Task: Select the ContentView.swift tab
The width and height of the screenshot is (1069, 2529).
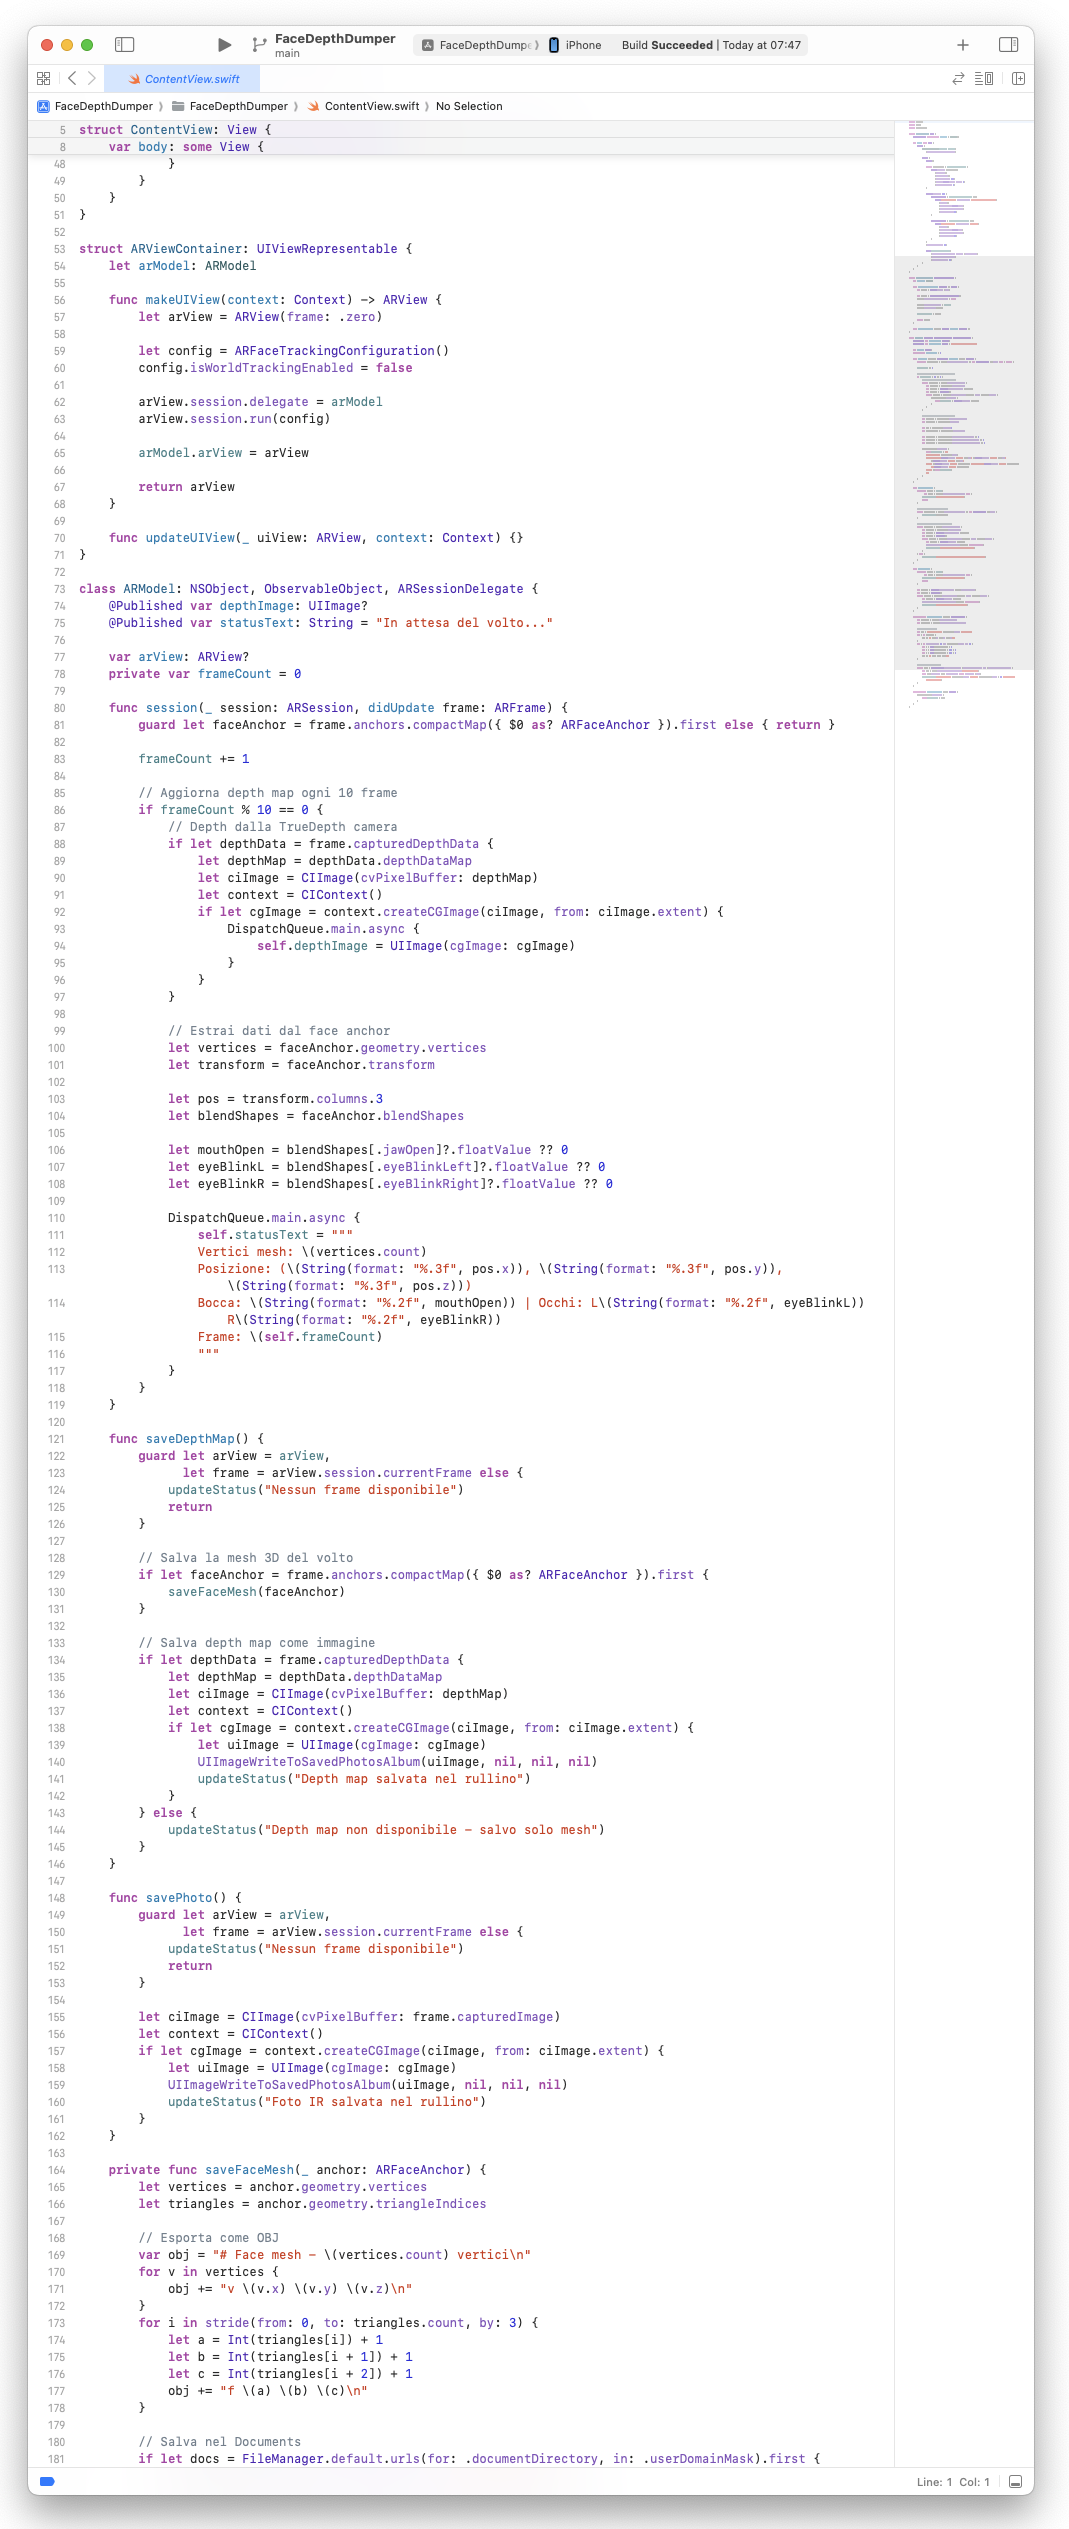Action: 184,79
